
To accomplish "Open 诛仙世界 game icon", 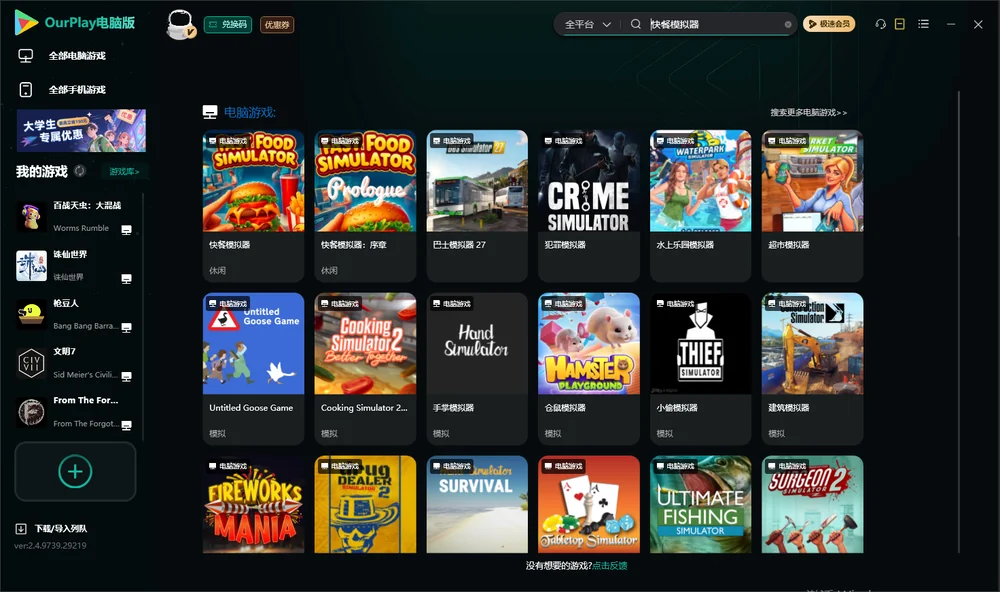I will (x=31, y=266).
